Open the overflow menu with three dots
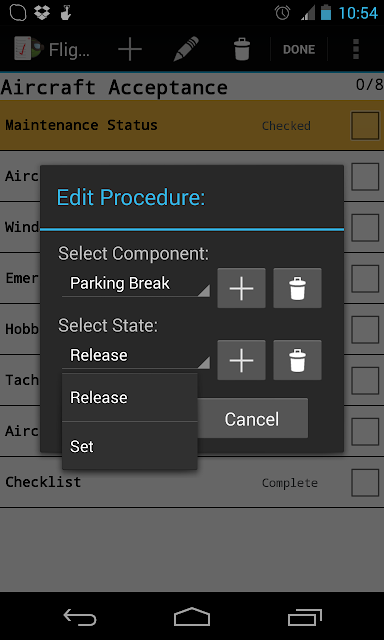Screen dimensions: 384x640 tap(356, 49)
